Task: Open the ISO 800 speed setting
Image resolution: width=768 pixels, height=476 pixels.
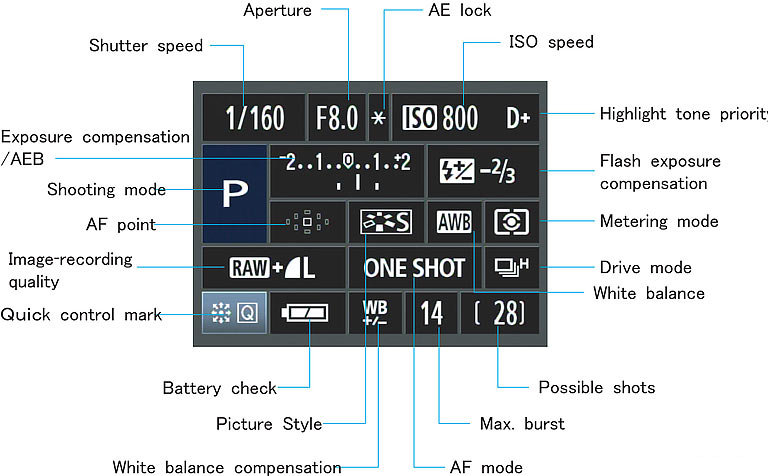Action: (441, 118)
